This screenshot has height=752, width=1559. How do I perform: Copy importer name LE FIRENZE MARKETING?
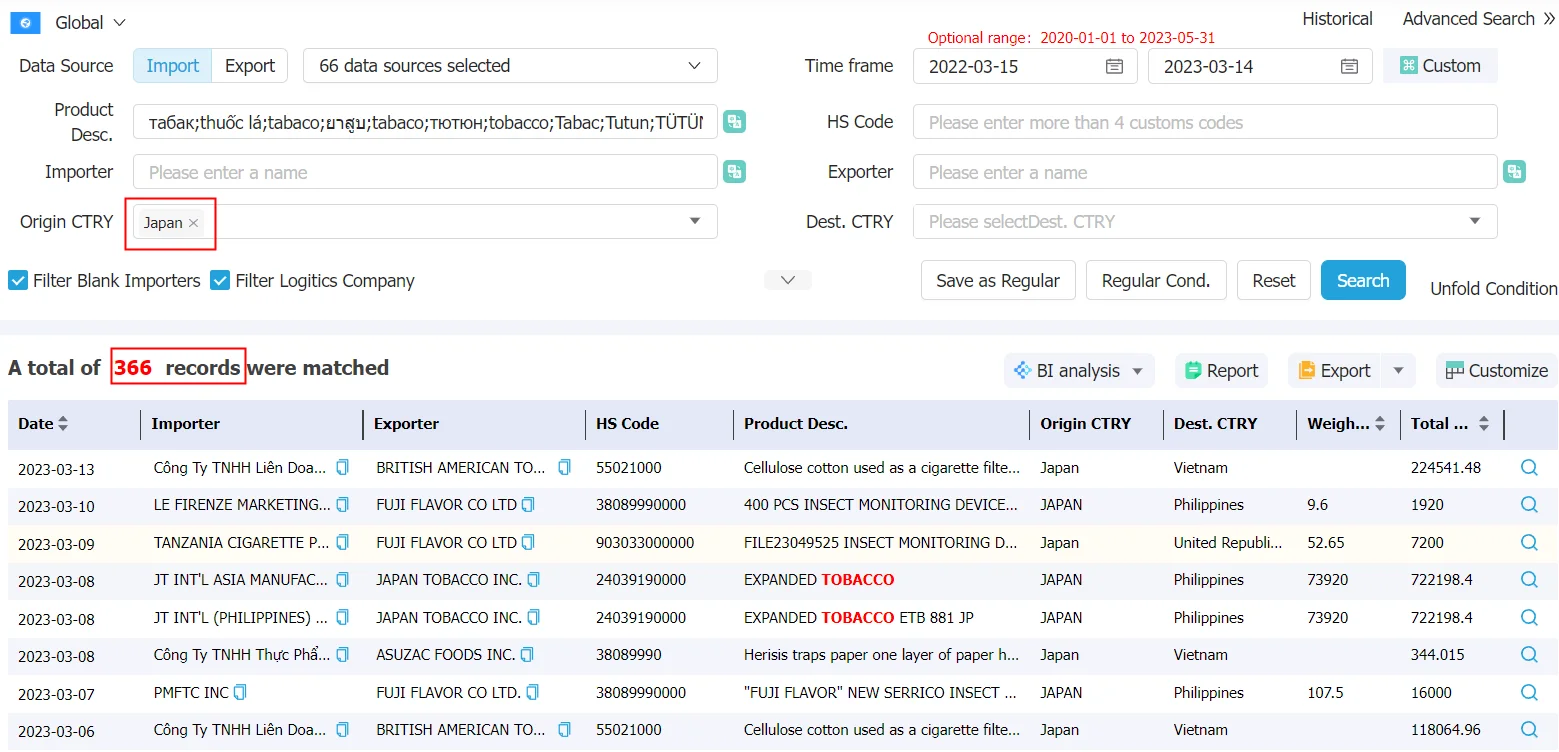[x=343, y=505]
